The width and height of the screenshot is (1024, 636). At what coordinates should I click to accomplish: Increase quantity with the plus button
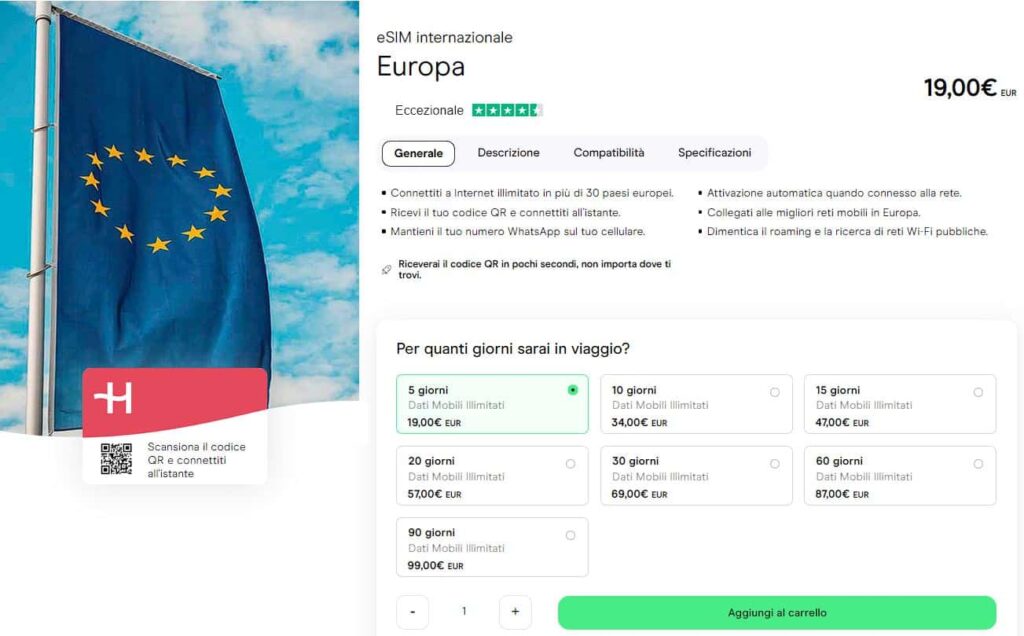pyautogui.click(x=515, y=611)
